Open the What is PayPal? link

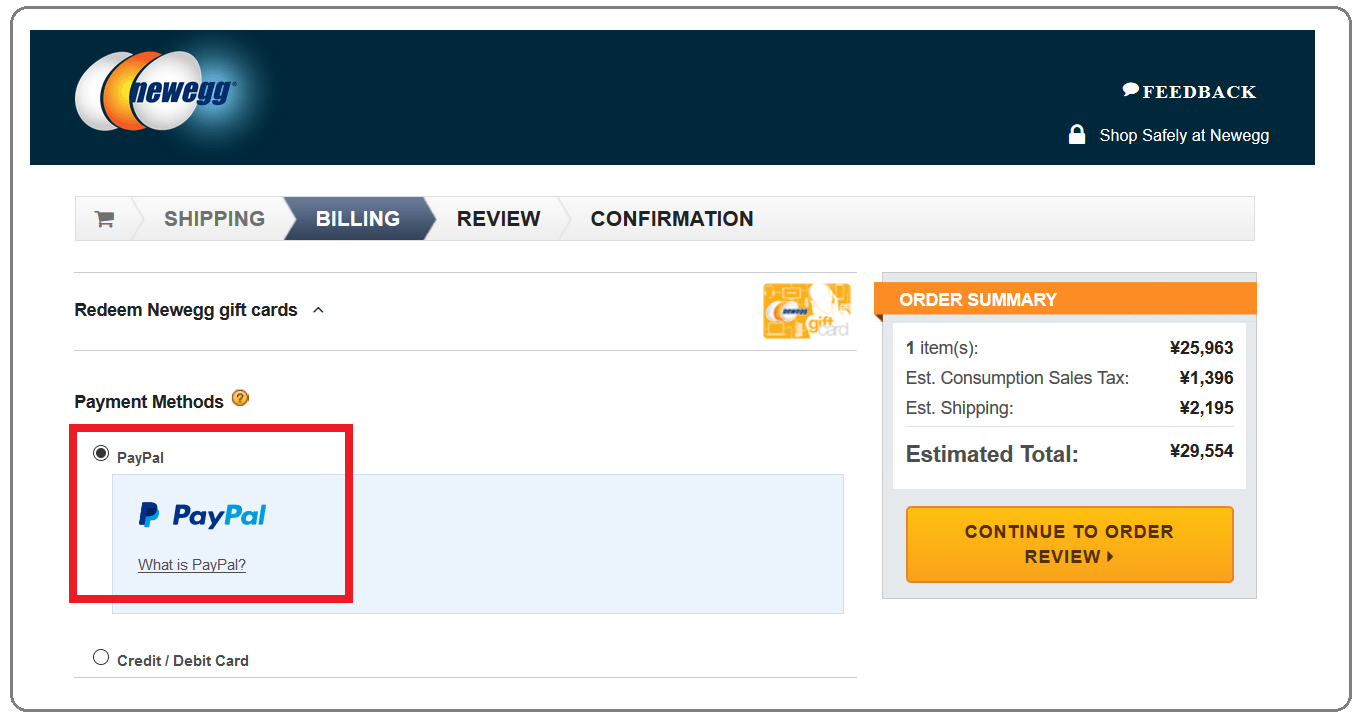[192, 565]
